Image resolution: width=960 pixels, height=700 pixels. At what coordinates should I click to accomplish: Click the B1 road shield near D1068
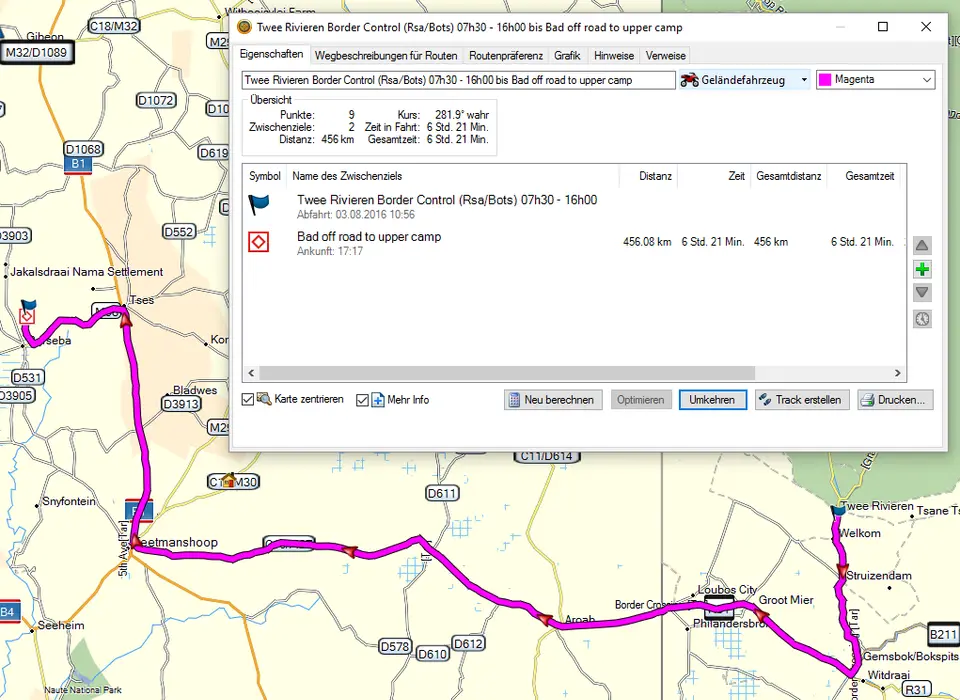pyautogui.click(x=78, y=164)
